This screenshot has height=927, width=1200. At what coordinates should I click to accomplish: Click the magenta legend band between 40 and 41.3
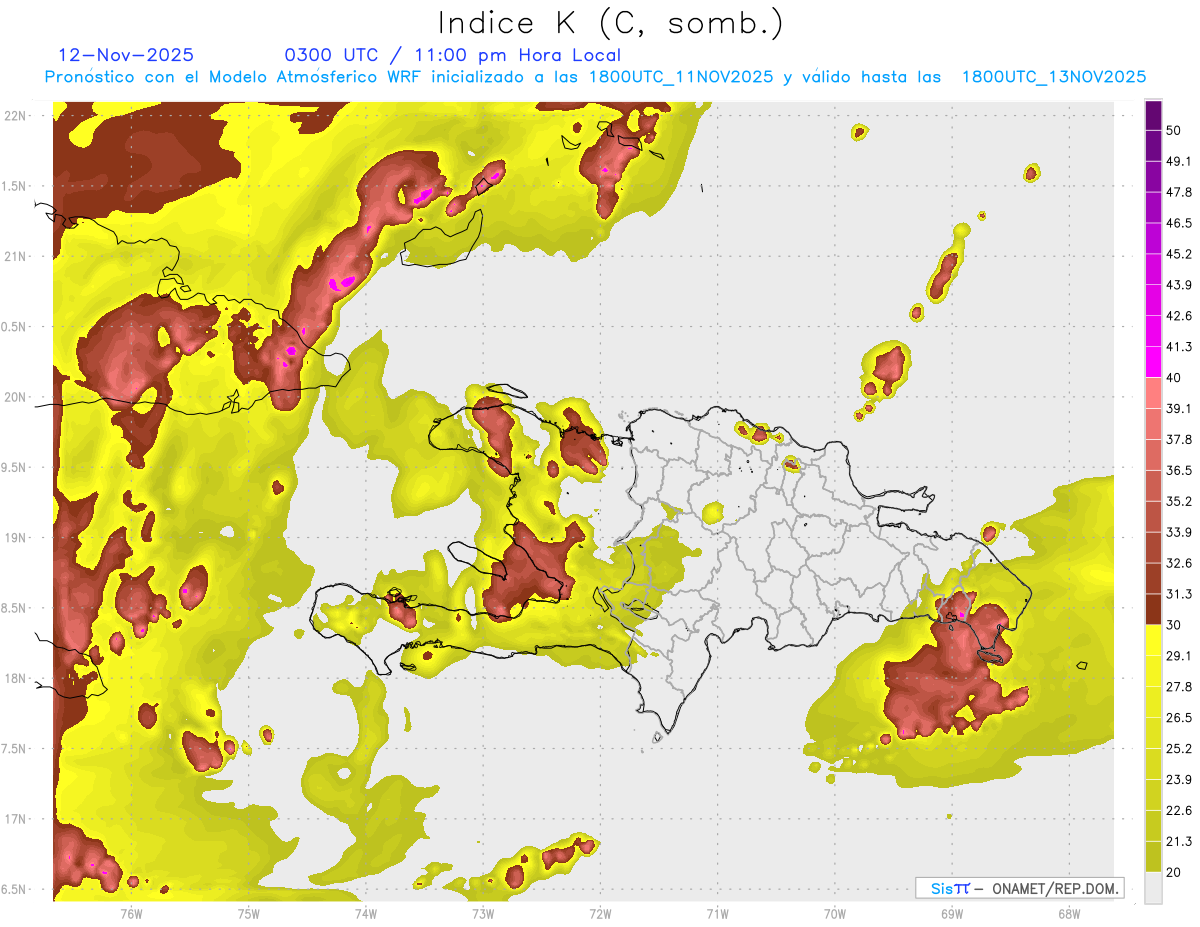[x=1153, y=362]
